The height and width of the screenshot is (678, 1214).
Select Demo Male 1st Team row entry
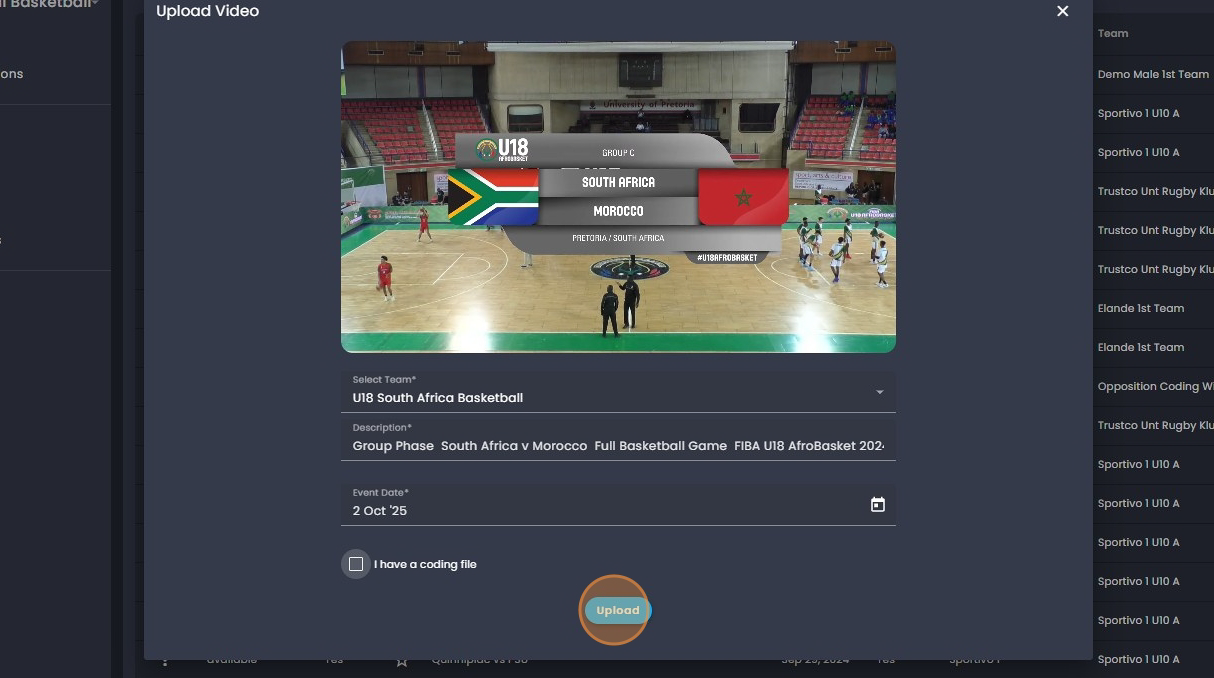tap(1153, 74)
